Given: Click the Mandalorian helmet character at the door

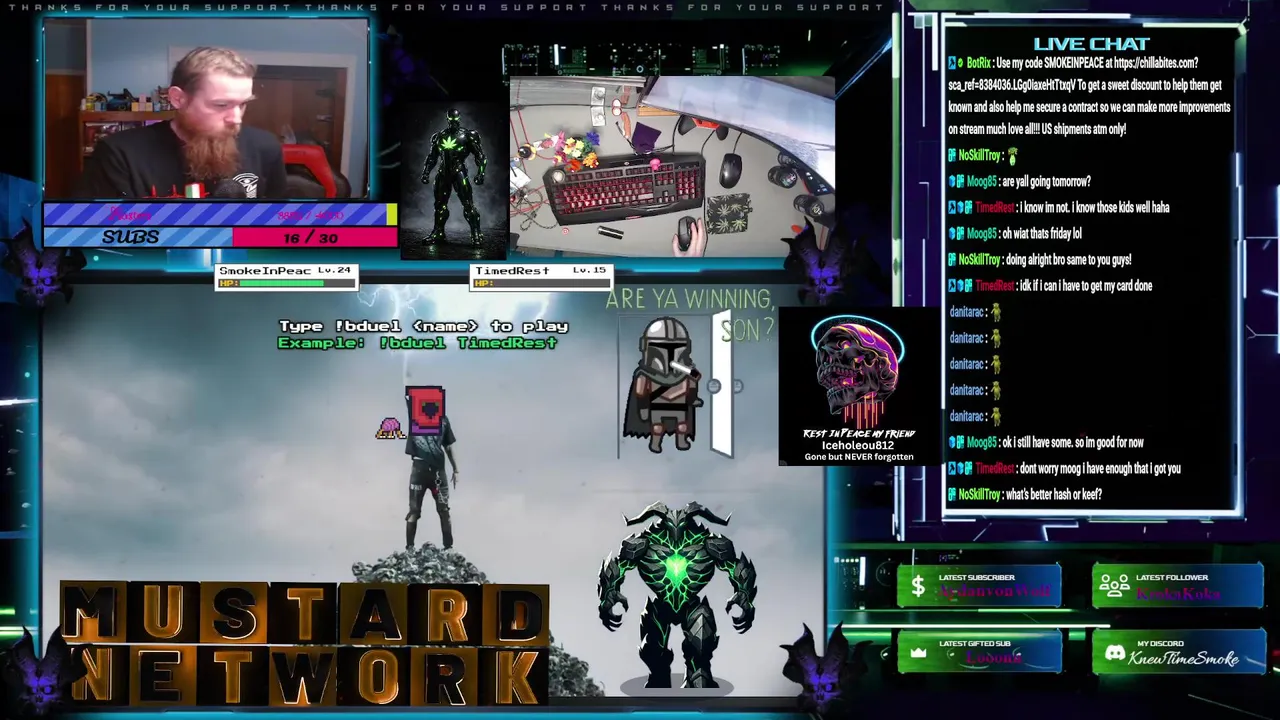Looking at the screenshot, I should (x=664, y=385).
